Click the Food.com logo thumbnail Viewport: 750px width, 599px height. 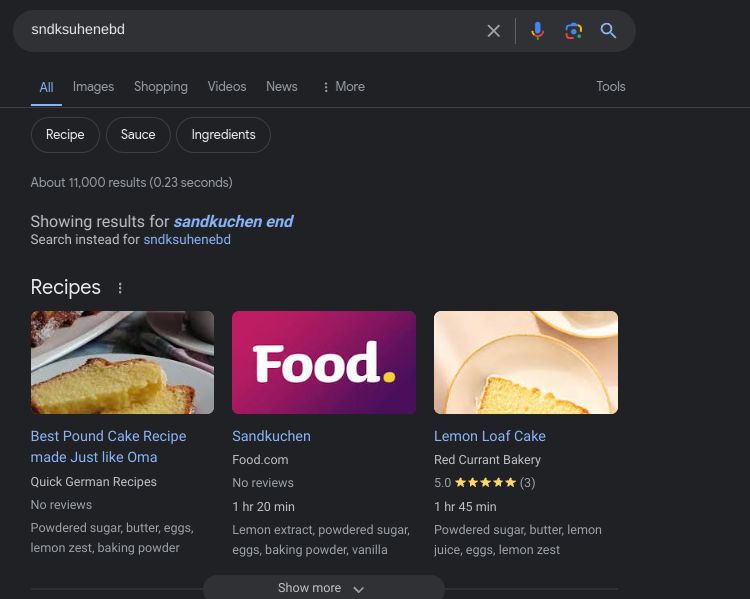click(323, 362)
